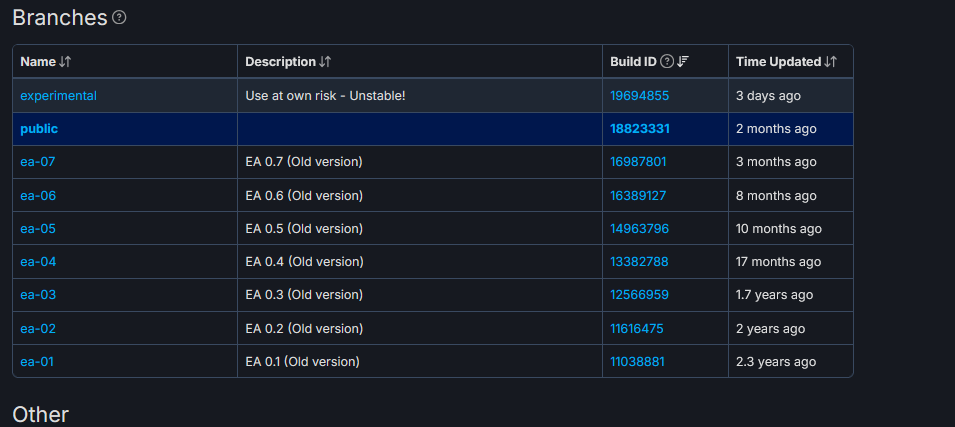
Task: Open build ID 18823331
Action: 640,129
